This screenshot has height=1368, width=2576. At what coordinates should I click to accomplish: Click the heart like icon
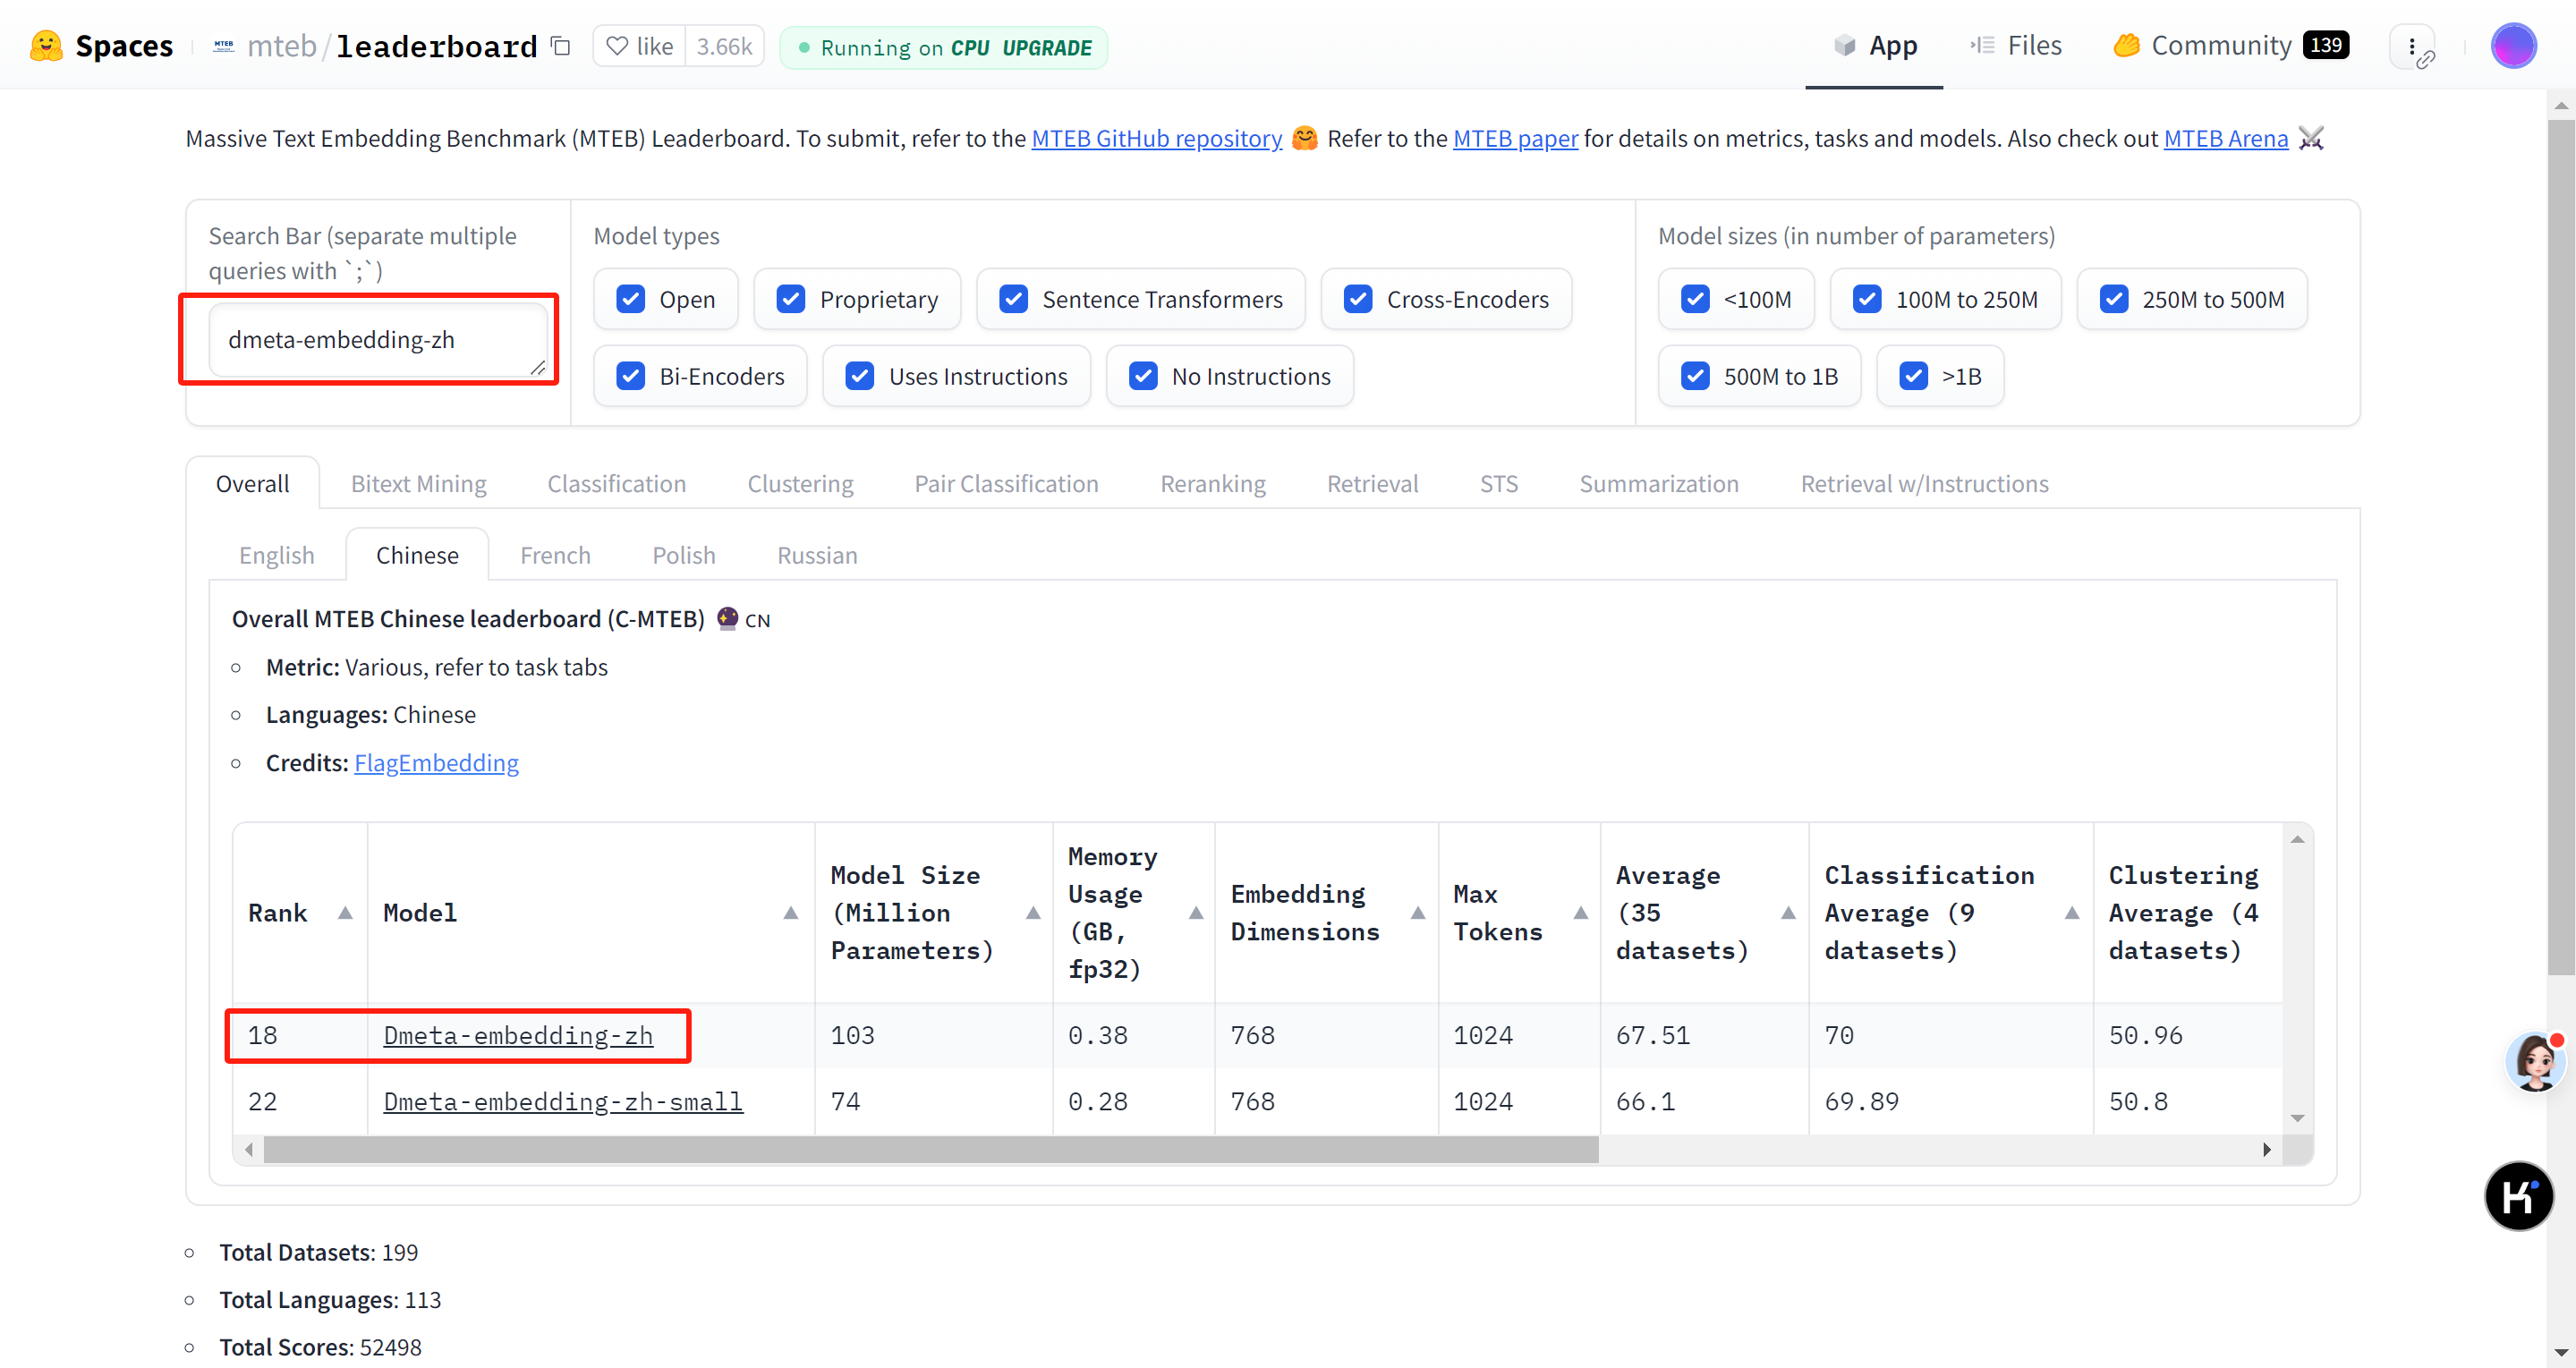click(618, 46)
